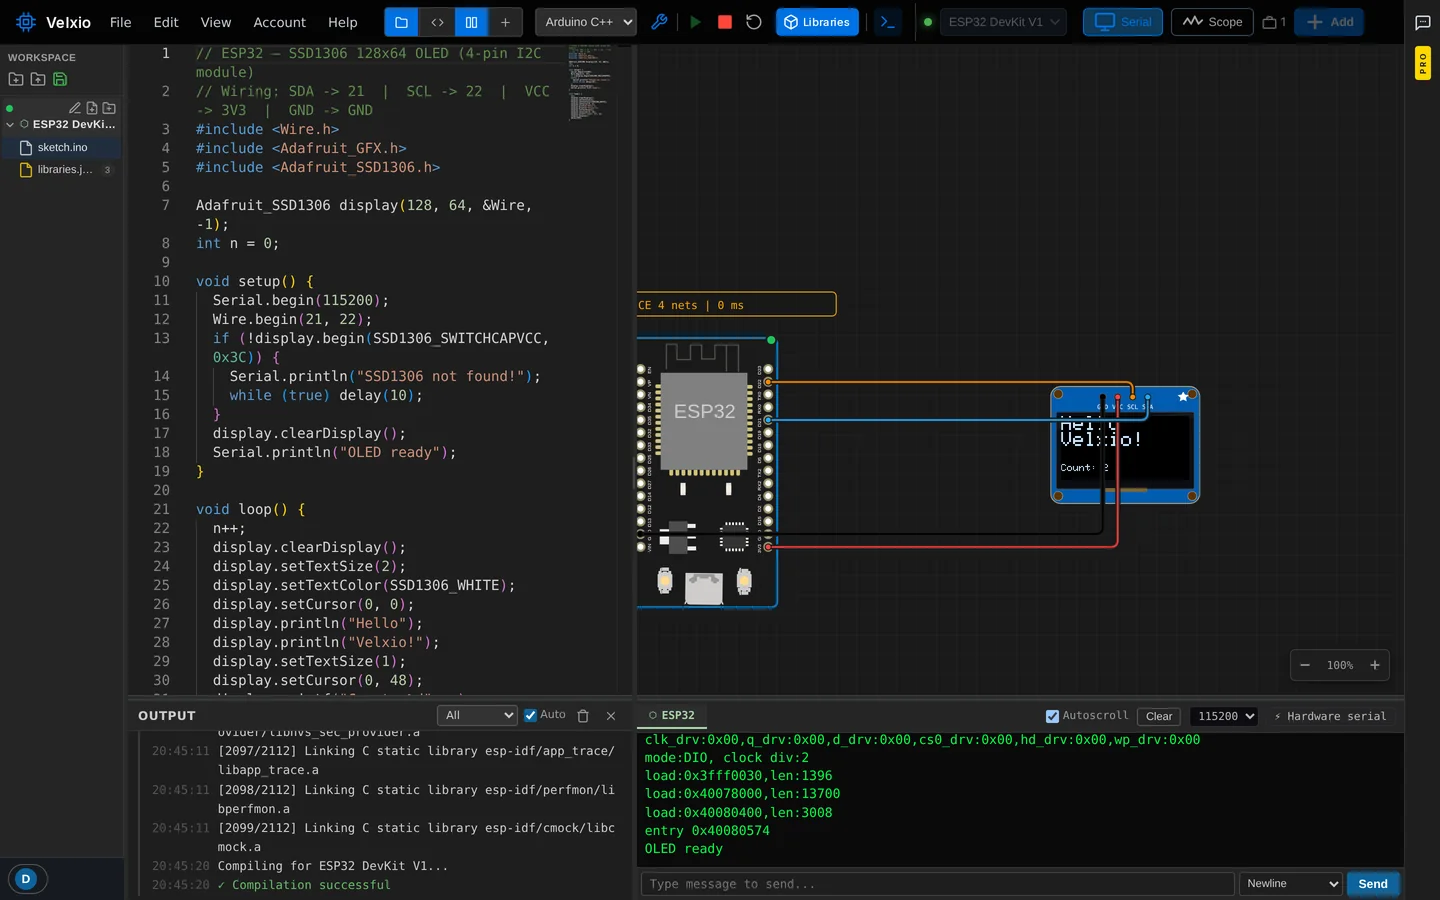The image size is (1440, 900).
Task: Clear output with trash icon
Action: 583,716
